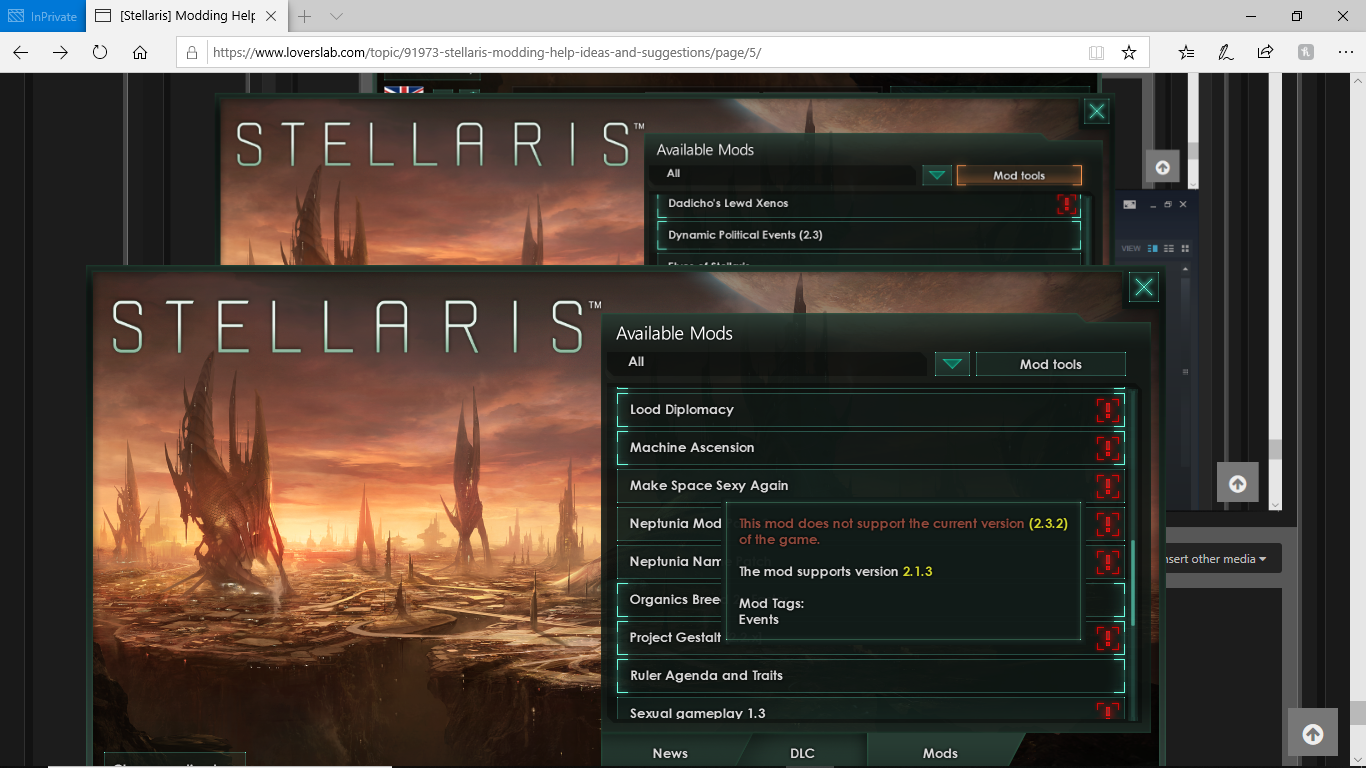This screenshot has width=1366, height=768.
Task: Click the text 'The mod supports version 2.1.3'
Action: click(836, 572)
